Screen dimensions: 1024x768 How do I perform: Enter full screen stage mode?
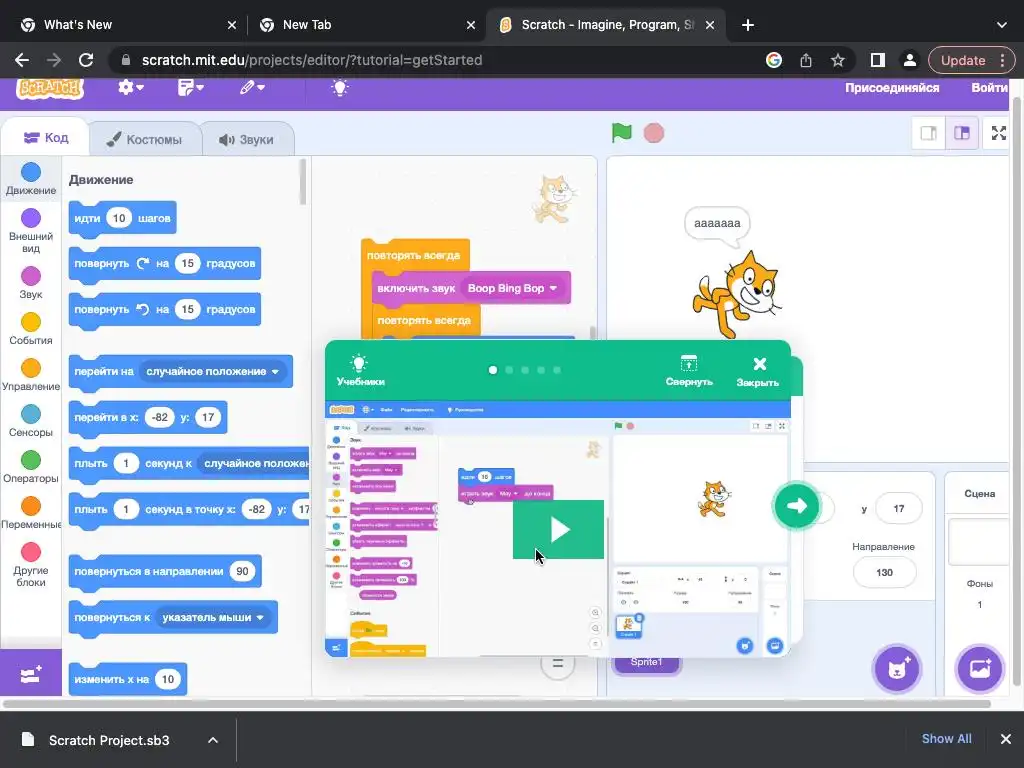[x=999, y=133]
